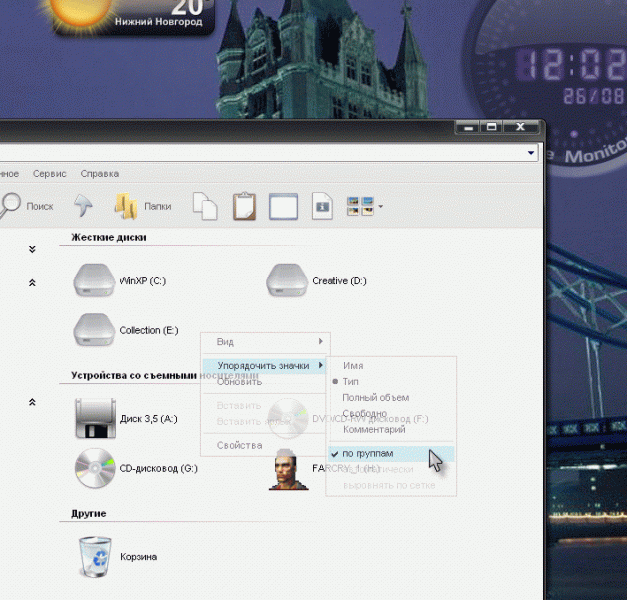Click the thumbnails view toolbar icon
The width and height of the screenshot is (627, 600).
(360, 206)
